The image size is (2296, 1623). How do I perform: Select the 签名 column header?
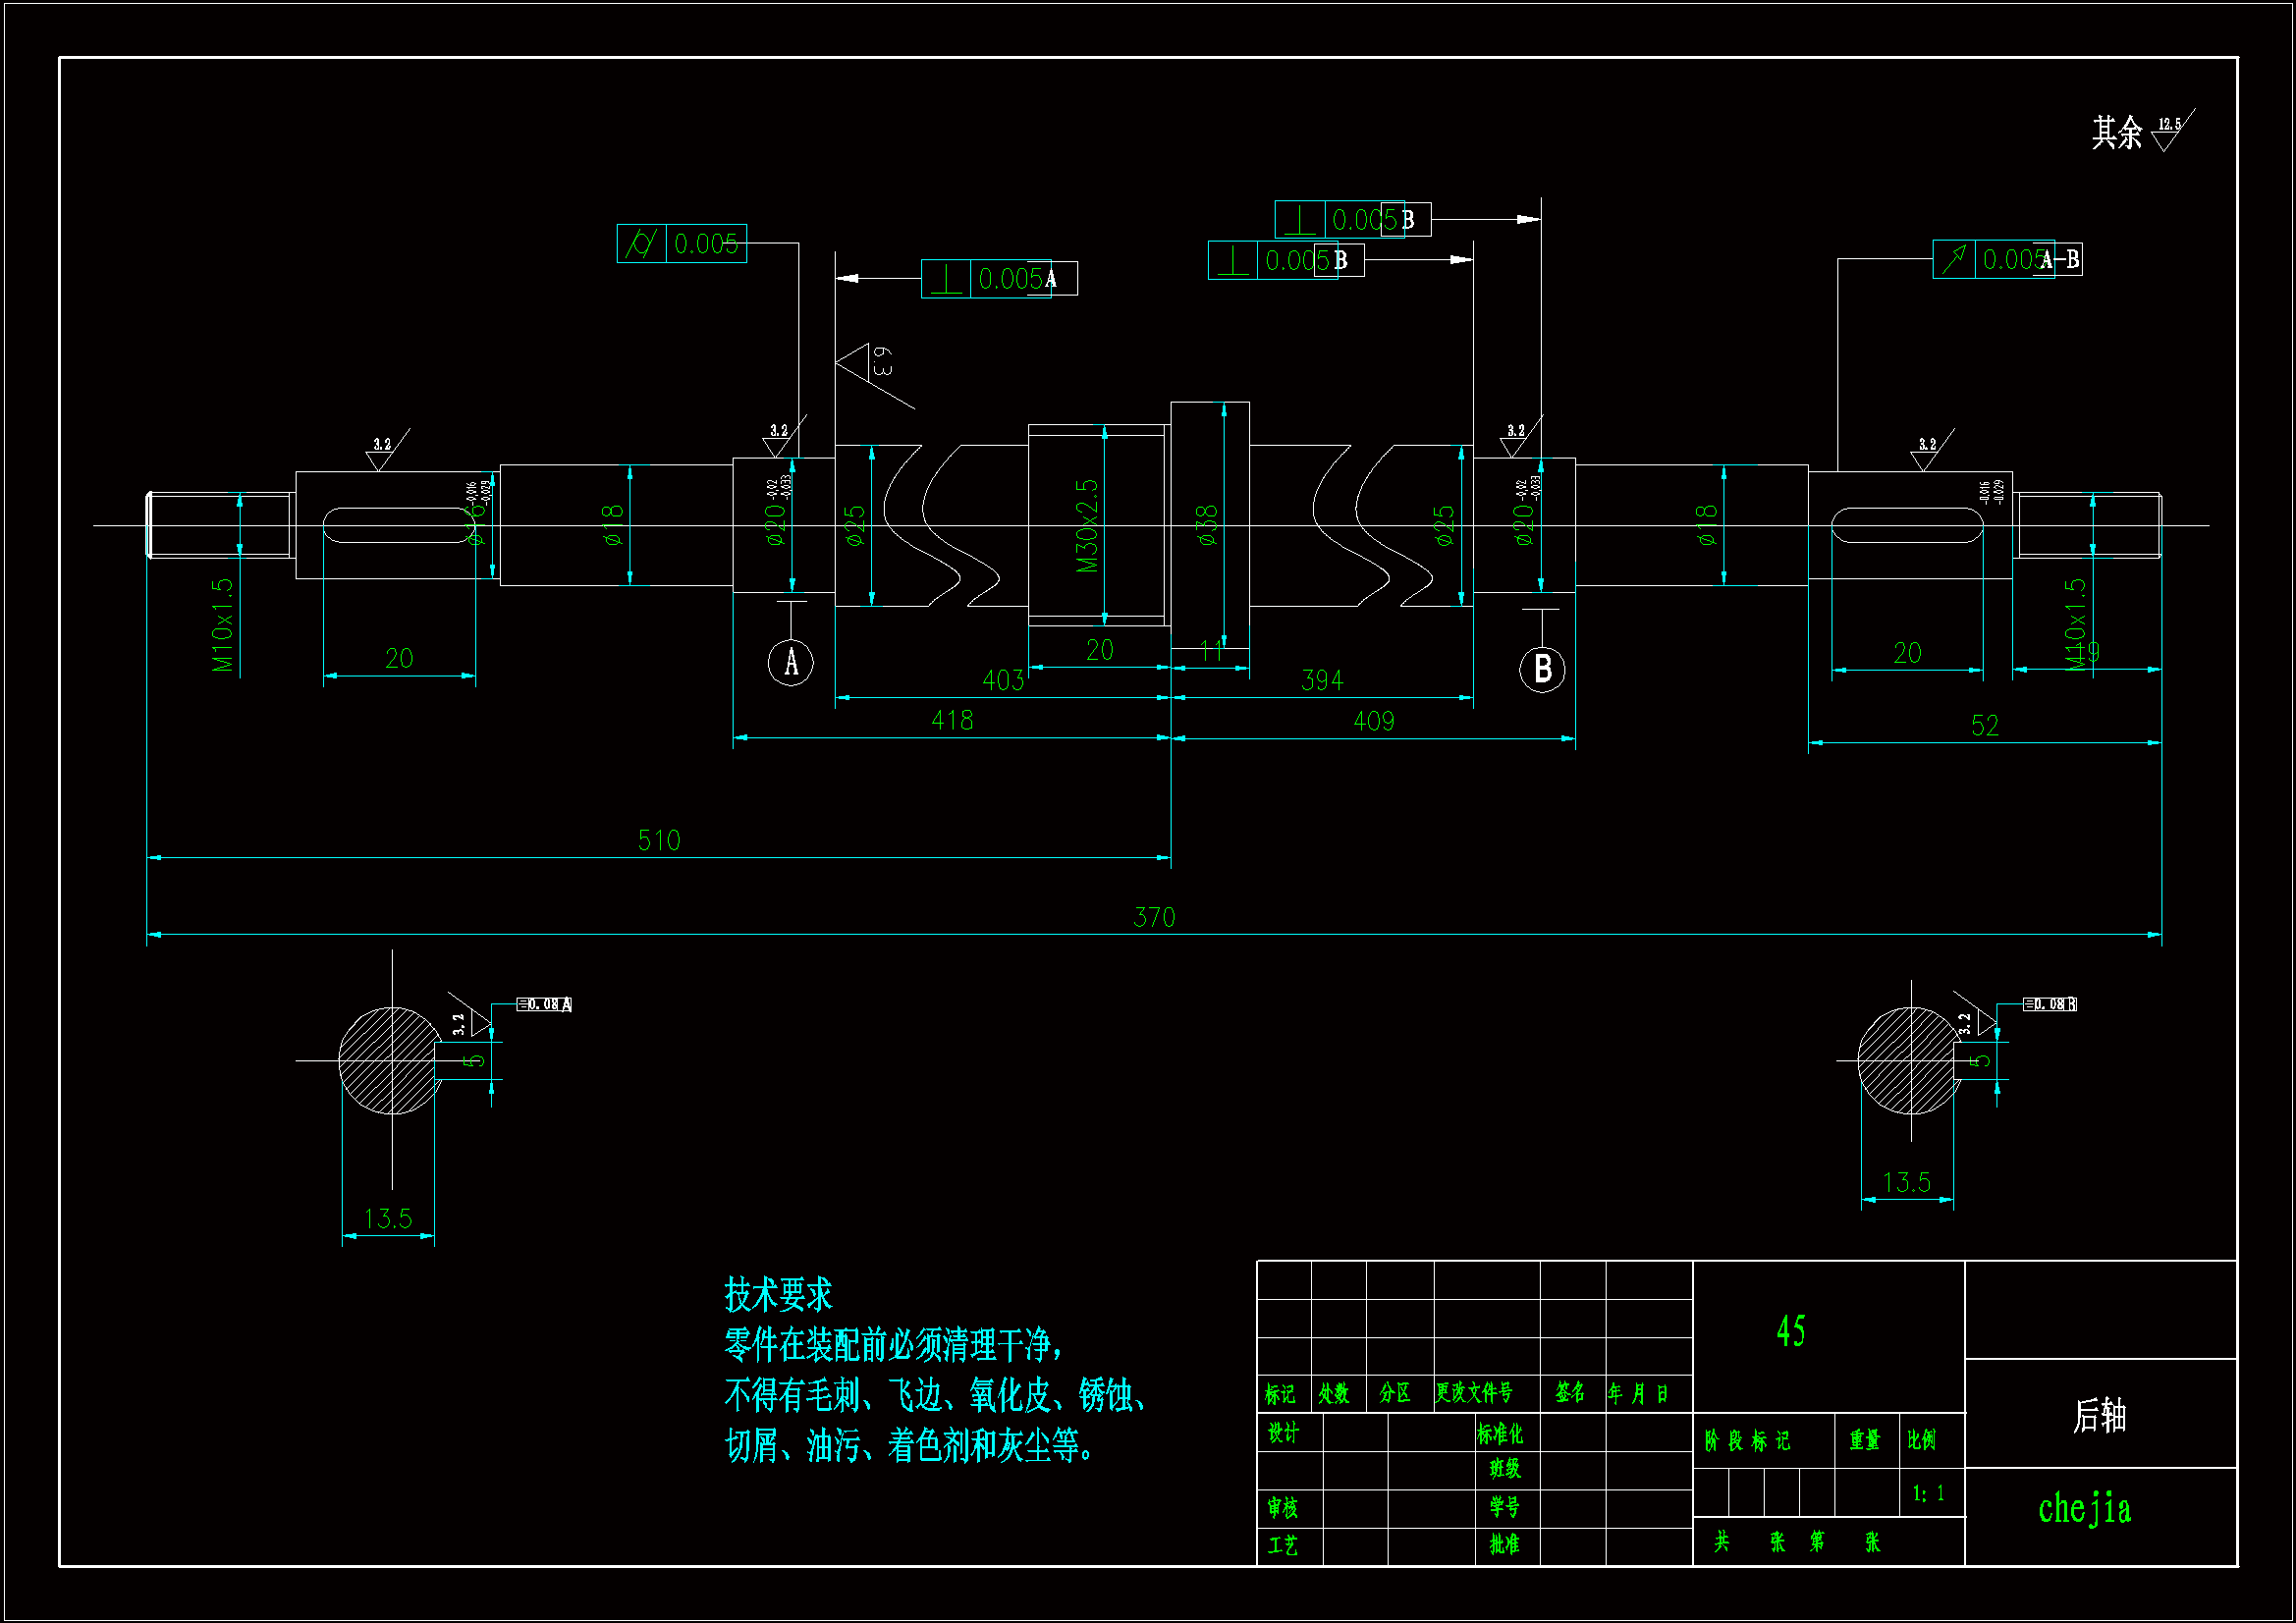[1570, 1392]
